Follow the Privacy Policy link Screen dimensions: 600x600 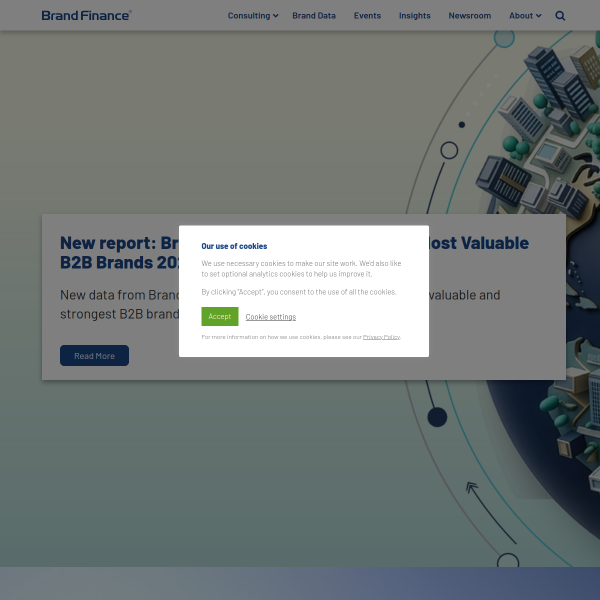pos(381,337)
